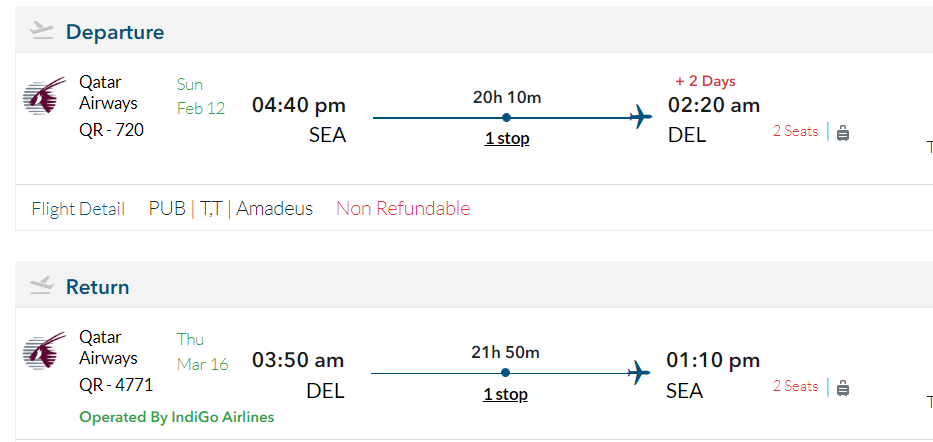Click the airplane arrow icon toward DEL
This screenshot has height=442, width=933.
coord(641,118)
